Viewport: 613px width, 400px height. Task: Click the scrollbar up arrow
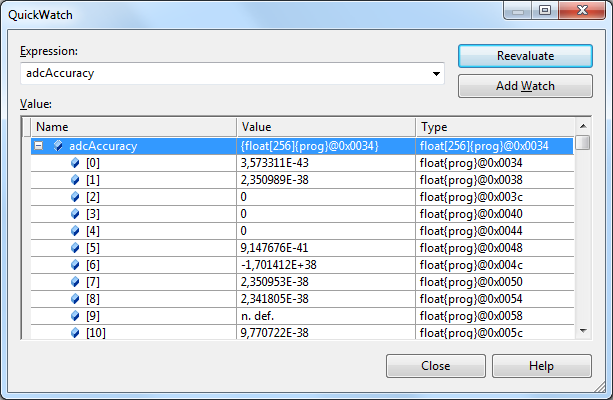click(583, 126)
